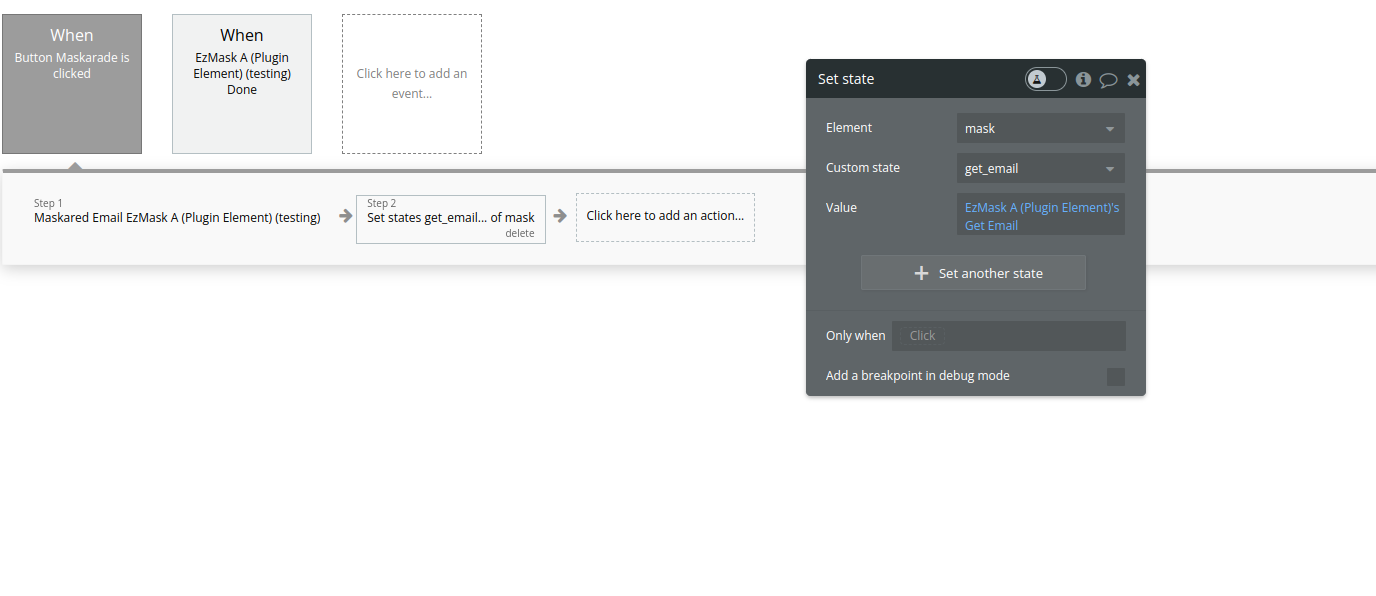Expand the Element dropdown arrow
Viewport: 1376px width, 596px height.
(1110, 128)
